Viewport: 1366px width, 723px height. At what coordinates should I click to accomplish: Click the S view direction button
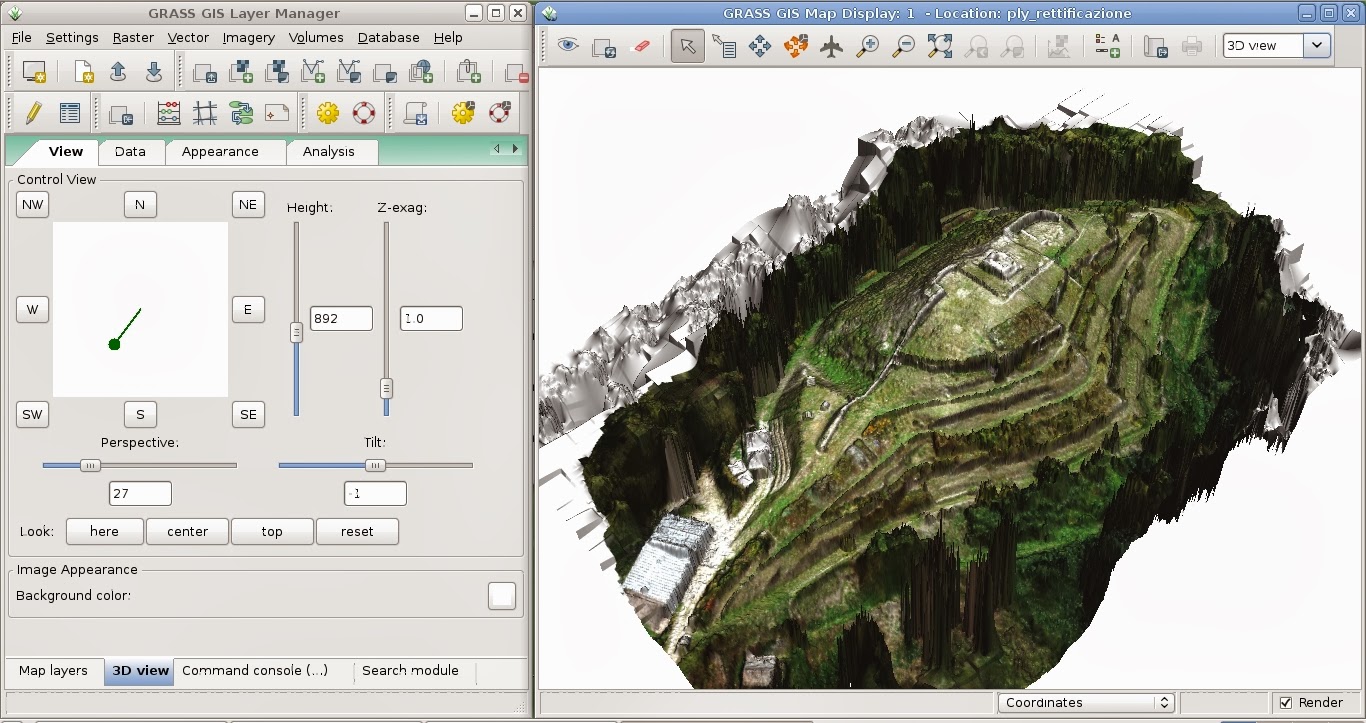click(140, 414)
